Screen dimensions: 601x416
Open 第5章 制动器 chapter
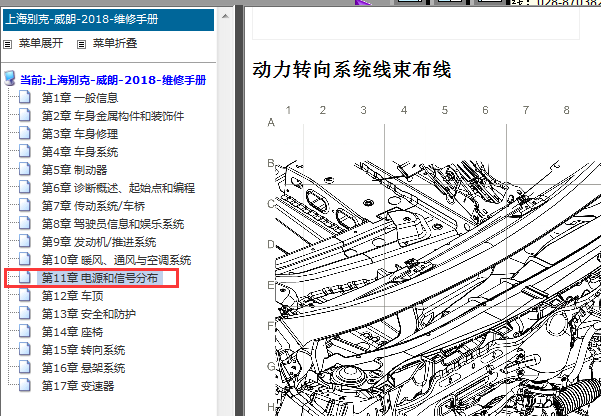(x=74, y=170)
